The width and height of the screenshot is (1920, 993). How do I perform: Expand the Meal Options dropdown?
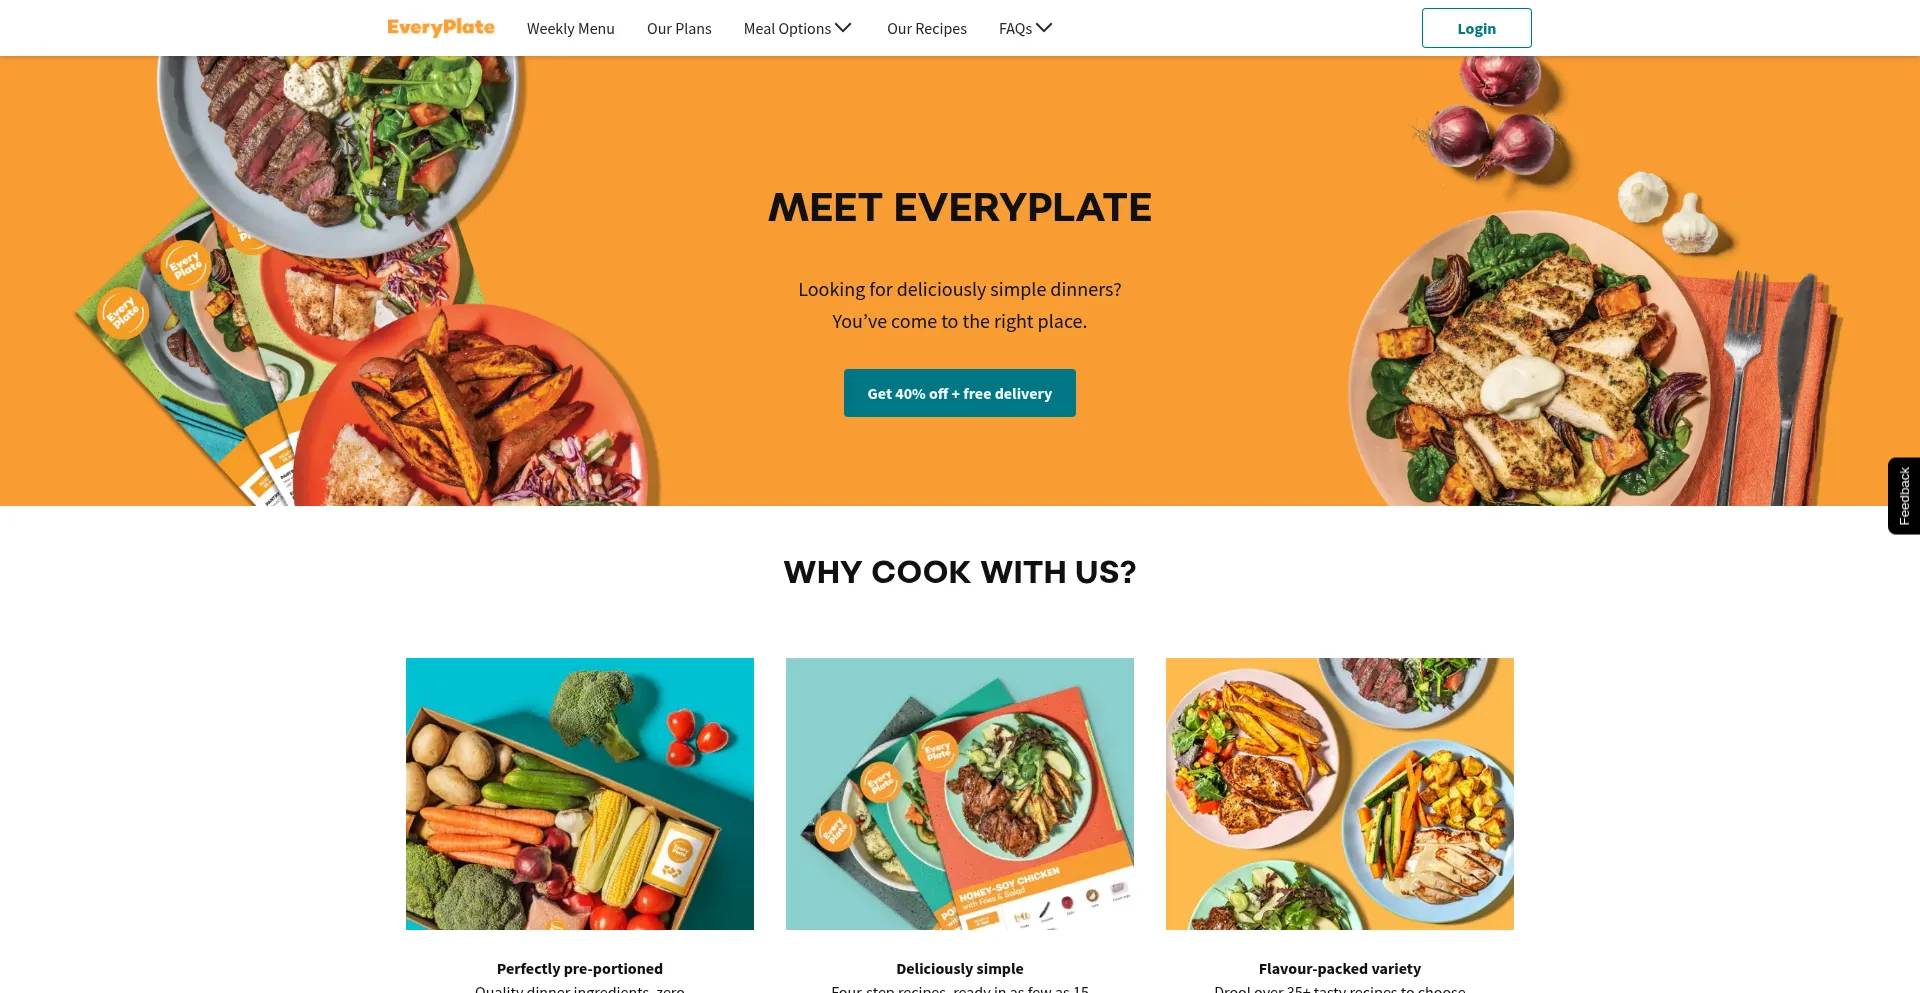click(797, 29)
